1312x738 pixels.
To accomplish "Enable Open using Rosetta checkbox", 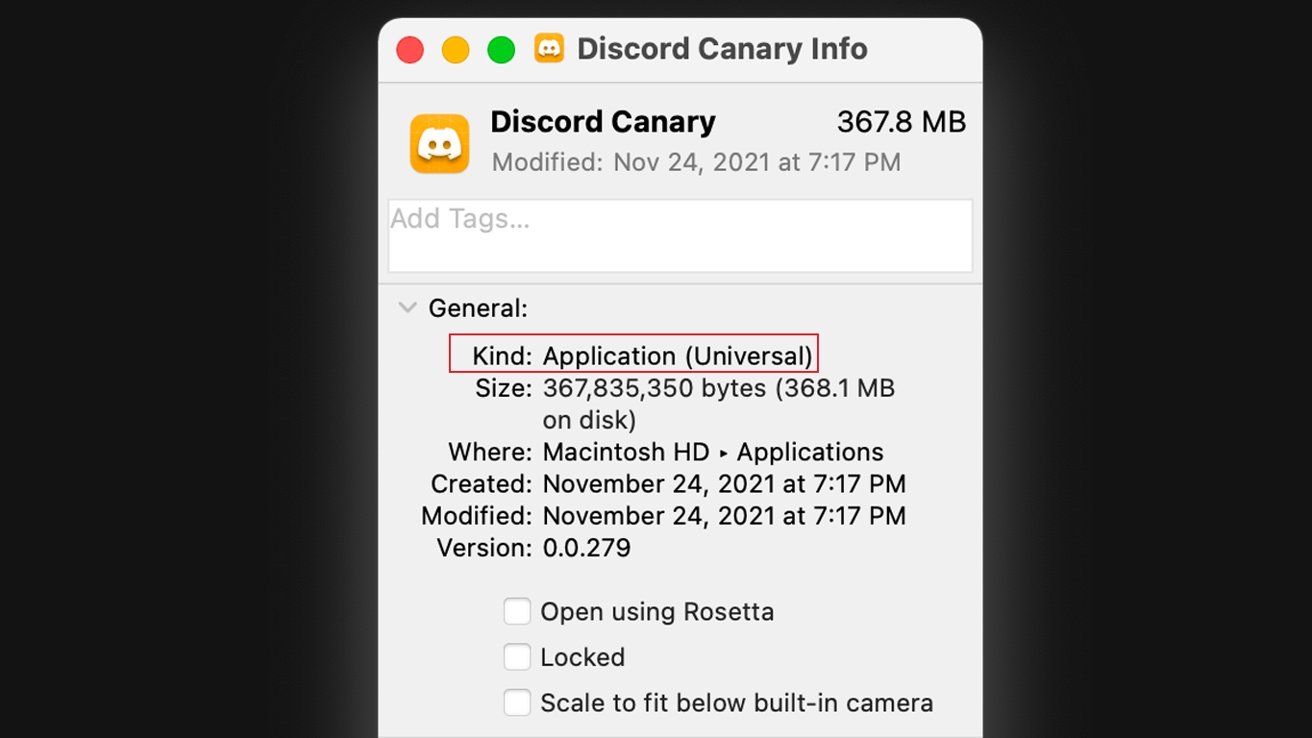I will (x=517, y=611).
